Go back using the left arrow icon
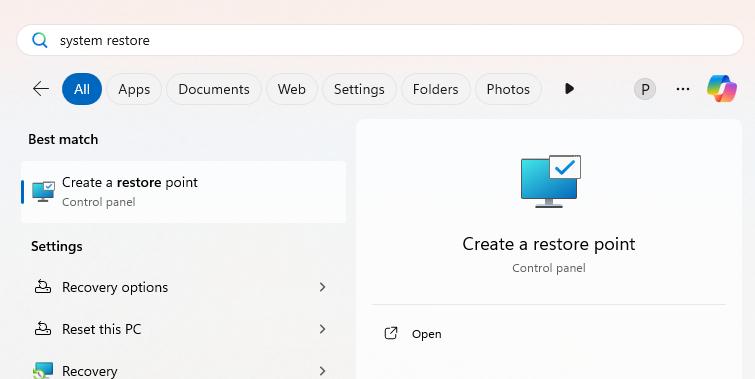 (41, 89)
